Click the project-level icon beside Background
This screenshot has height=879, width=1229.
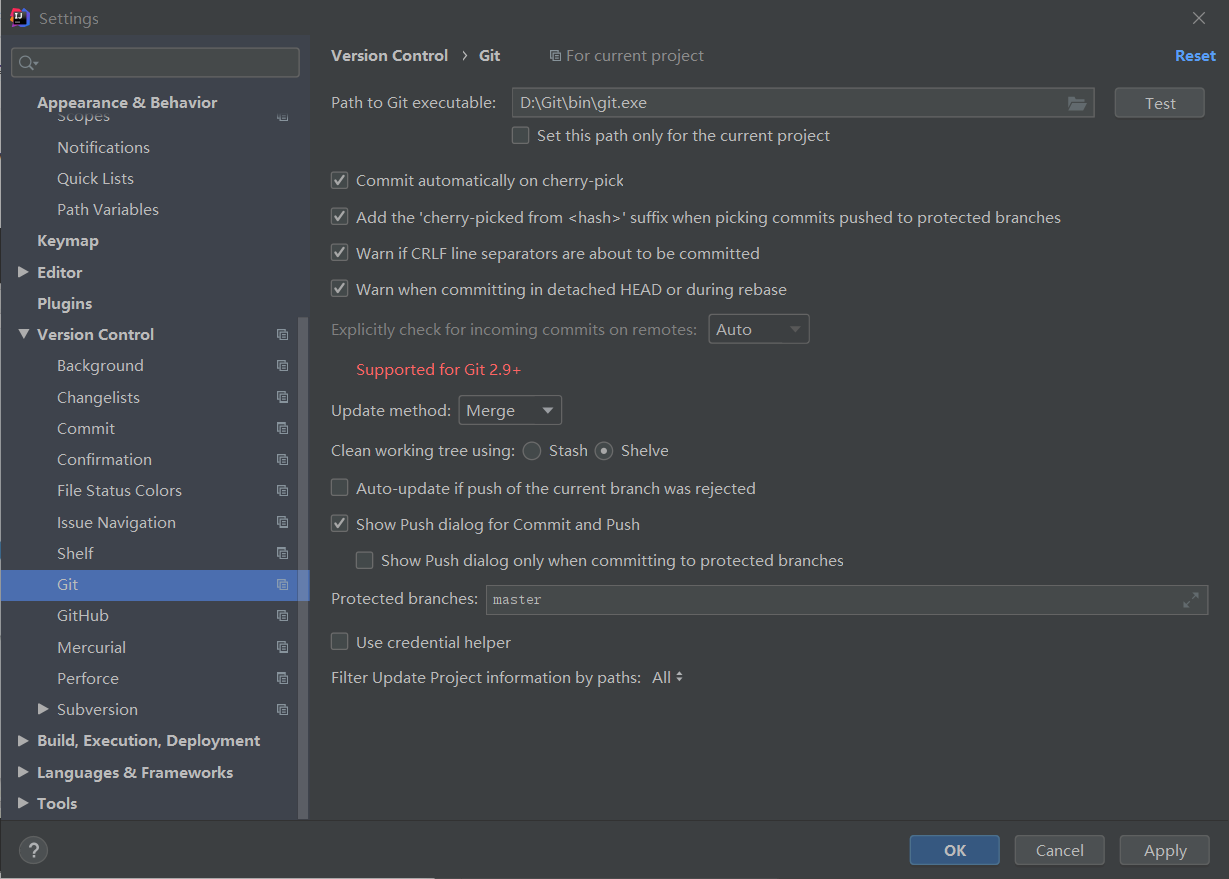tap(282, 366)
